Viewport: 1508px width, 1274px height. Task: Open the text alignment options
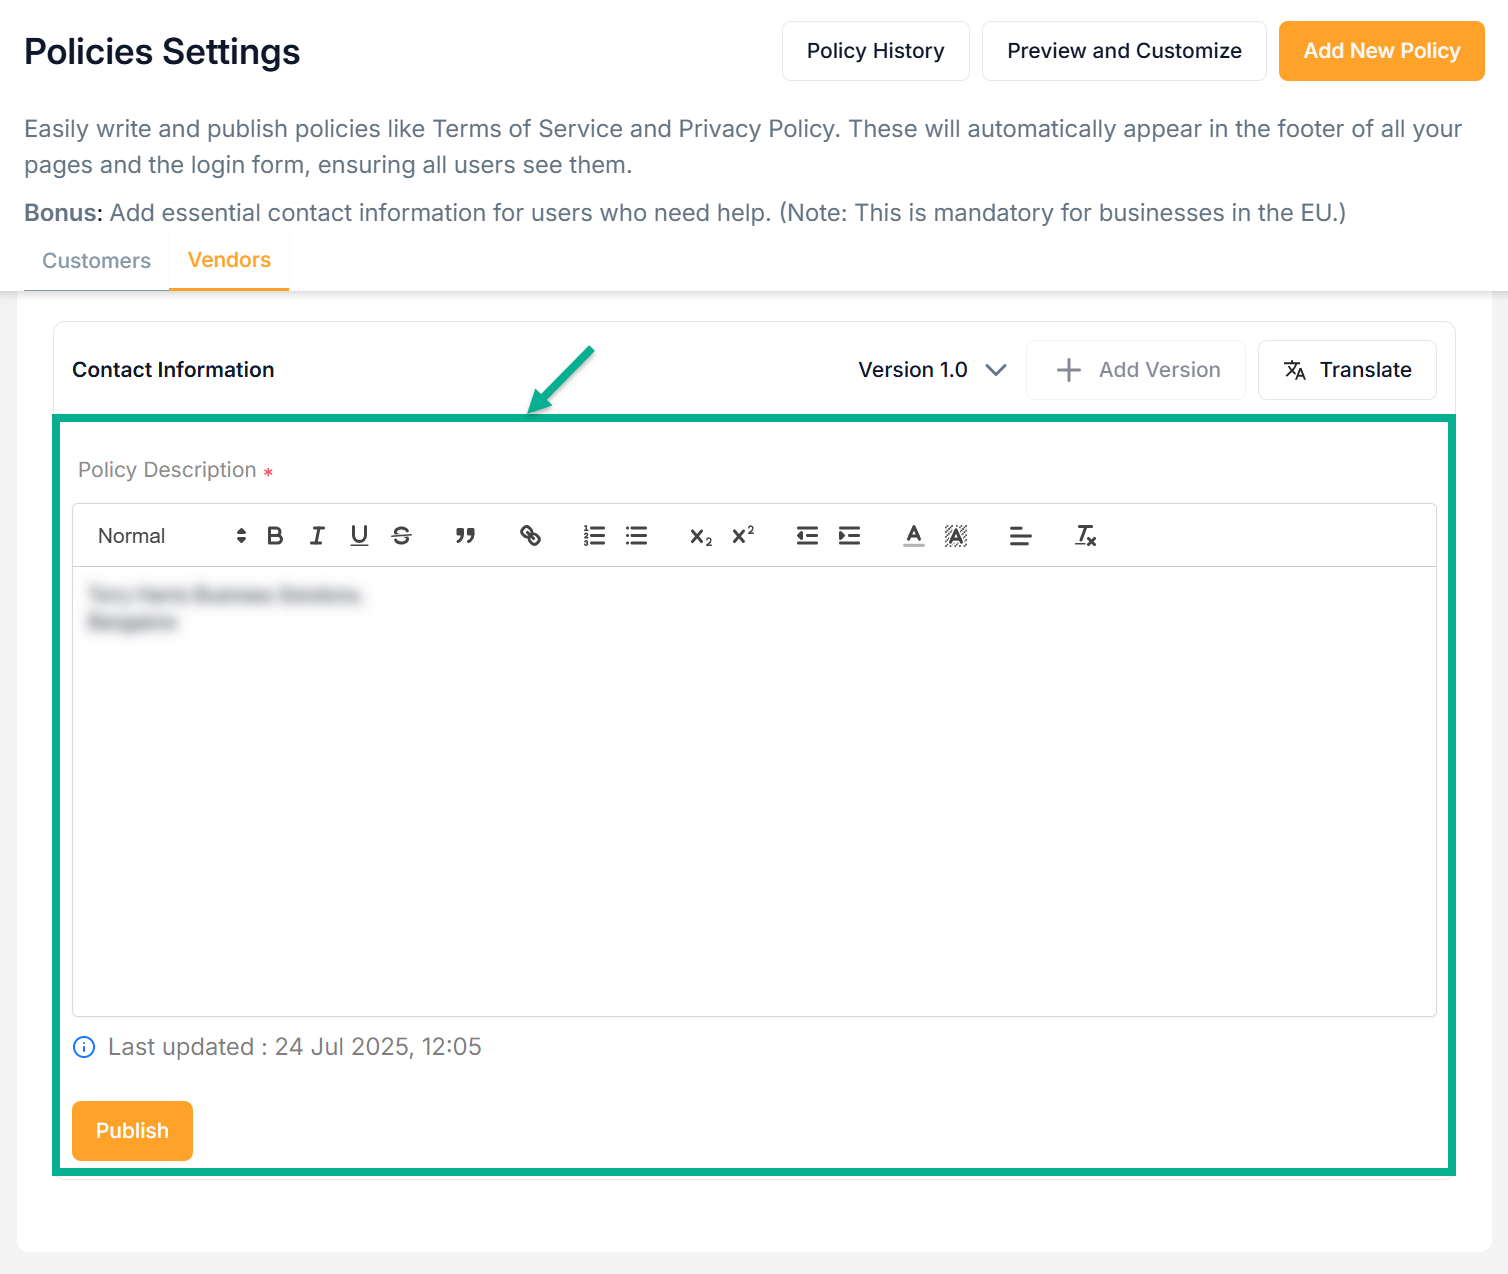[x=1020, y=536]
